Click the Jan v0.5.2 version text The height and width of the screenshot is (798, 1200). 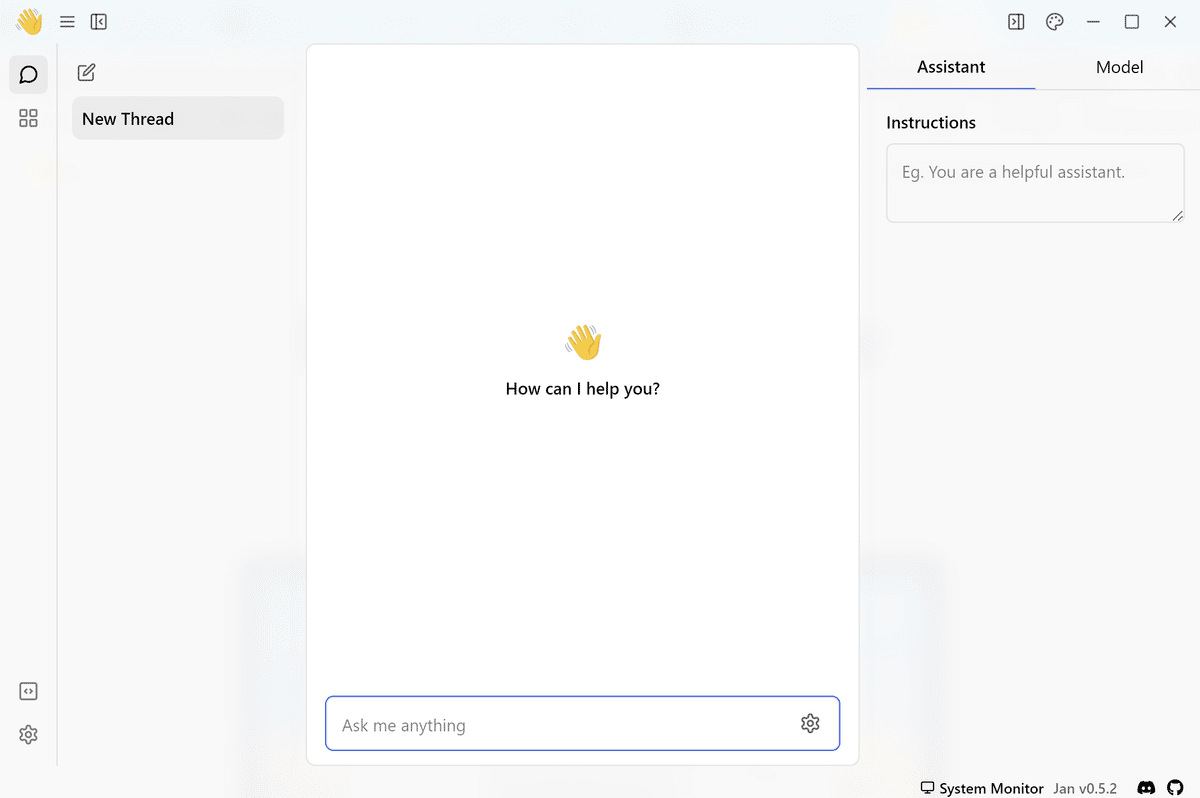pos(1085,788)
